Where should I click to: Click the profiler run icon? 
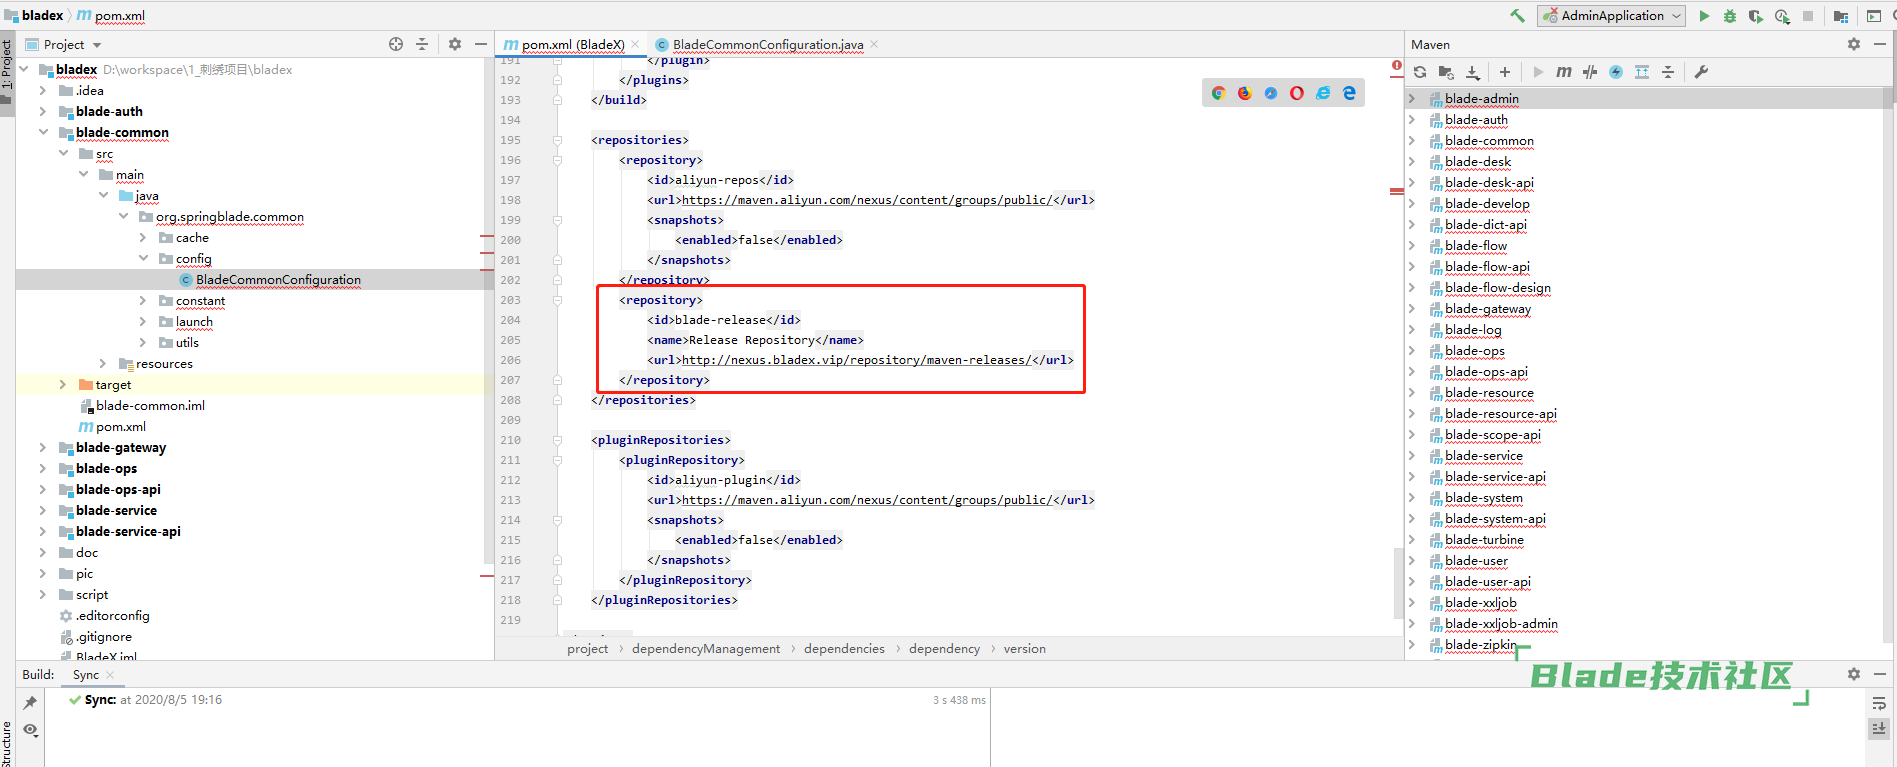pos(1782,16)
